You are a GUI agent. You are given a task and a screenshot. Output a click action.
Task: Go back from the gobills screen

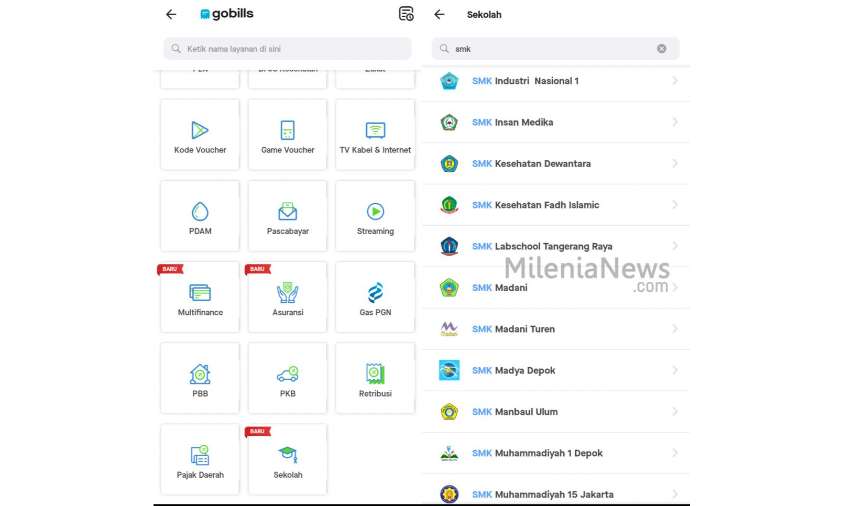171,14
